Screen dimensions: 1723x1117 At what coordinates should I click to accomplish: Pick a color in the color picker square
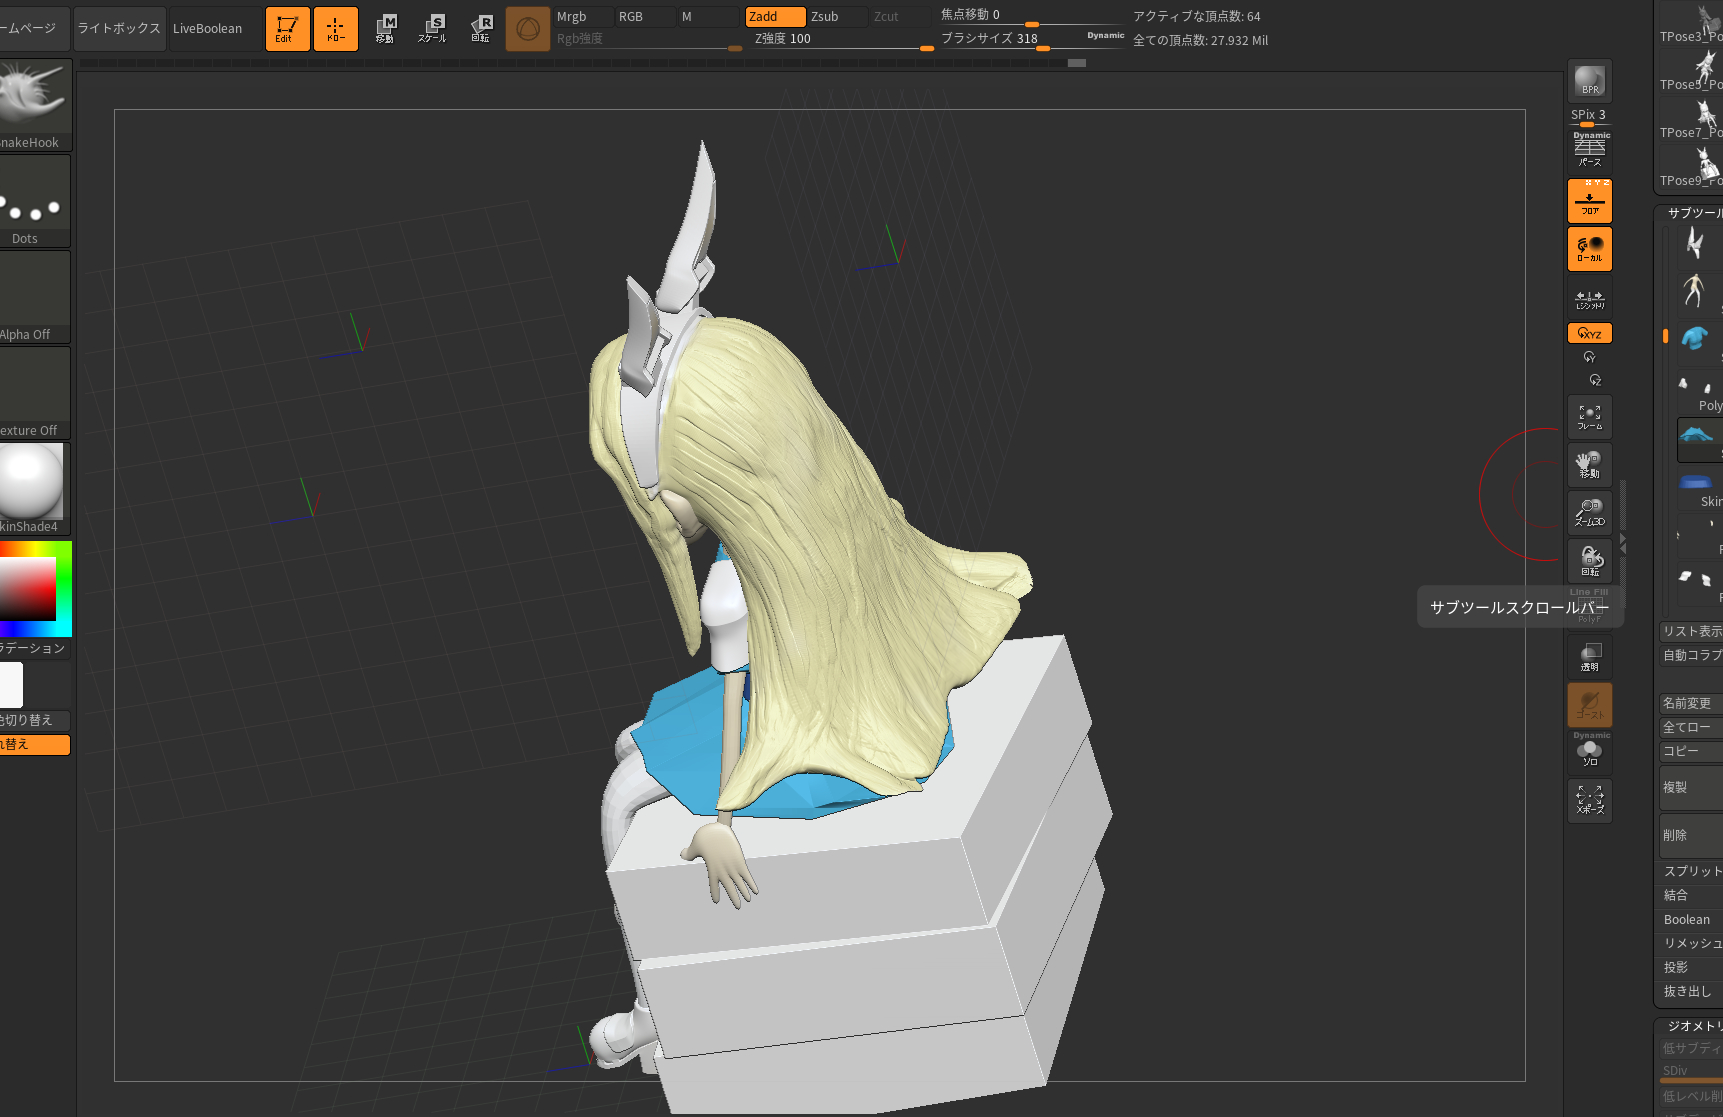[27, 588]
